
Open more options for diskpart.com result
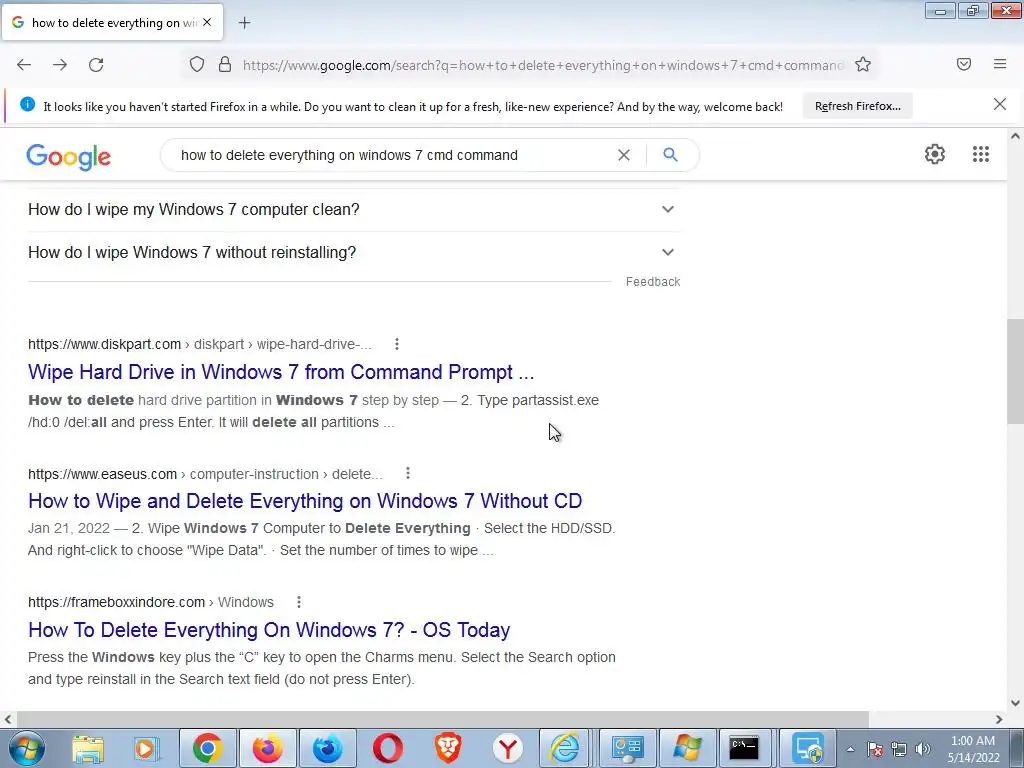(396, 344)
